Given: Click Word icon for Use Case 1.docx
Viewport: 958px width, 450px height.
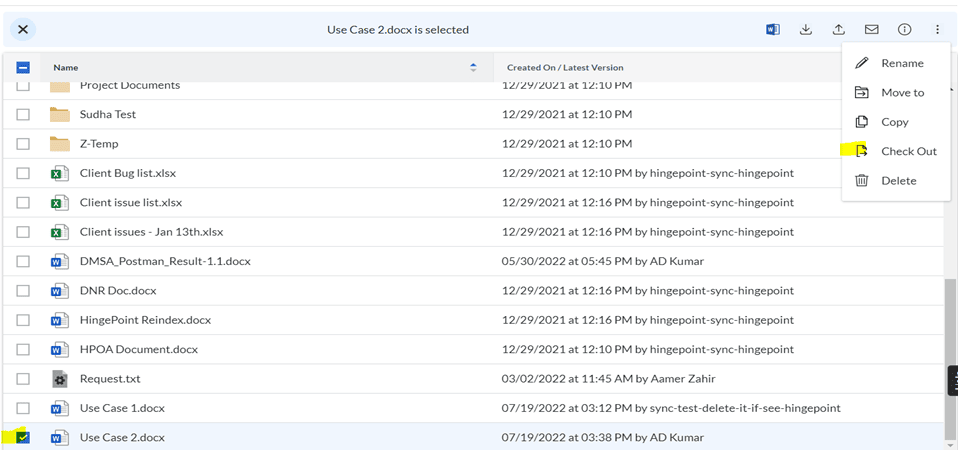Looking at the screenshot, I should 59,408.
